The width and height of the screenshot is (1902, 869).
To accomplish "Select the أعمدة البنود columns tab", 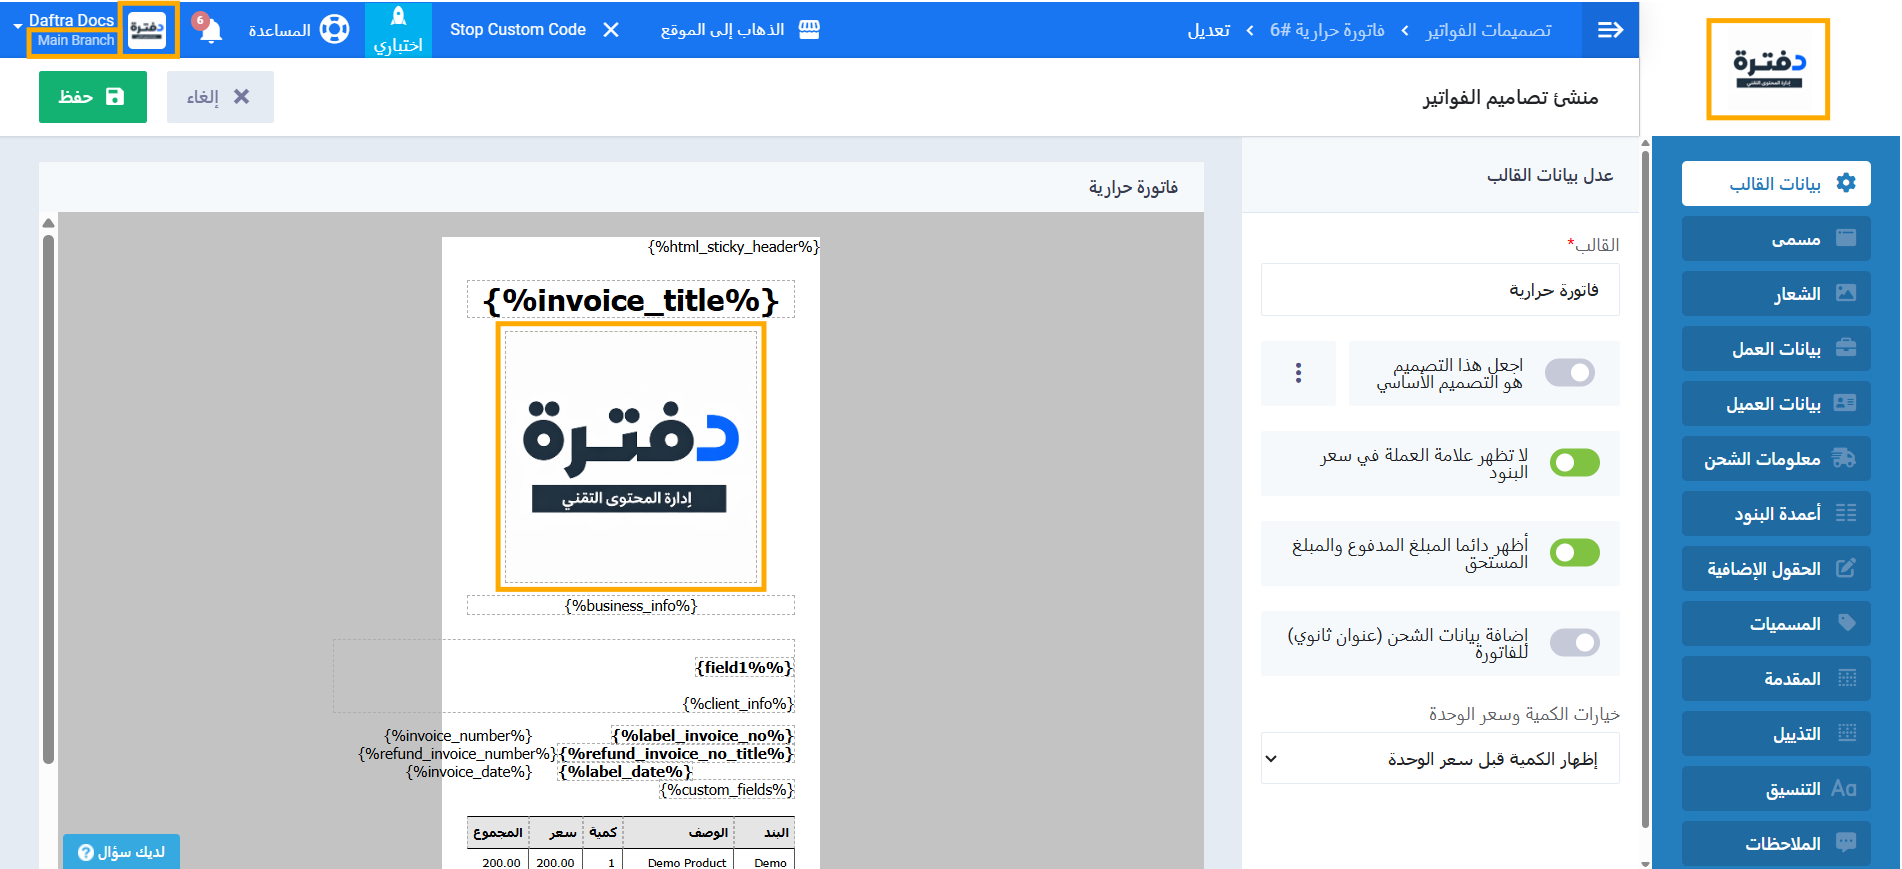I will point(1775,514).
